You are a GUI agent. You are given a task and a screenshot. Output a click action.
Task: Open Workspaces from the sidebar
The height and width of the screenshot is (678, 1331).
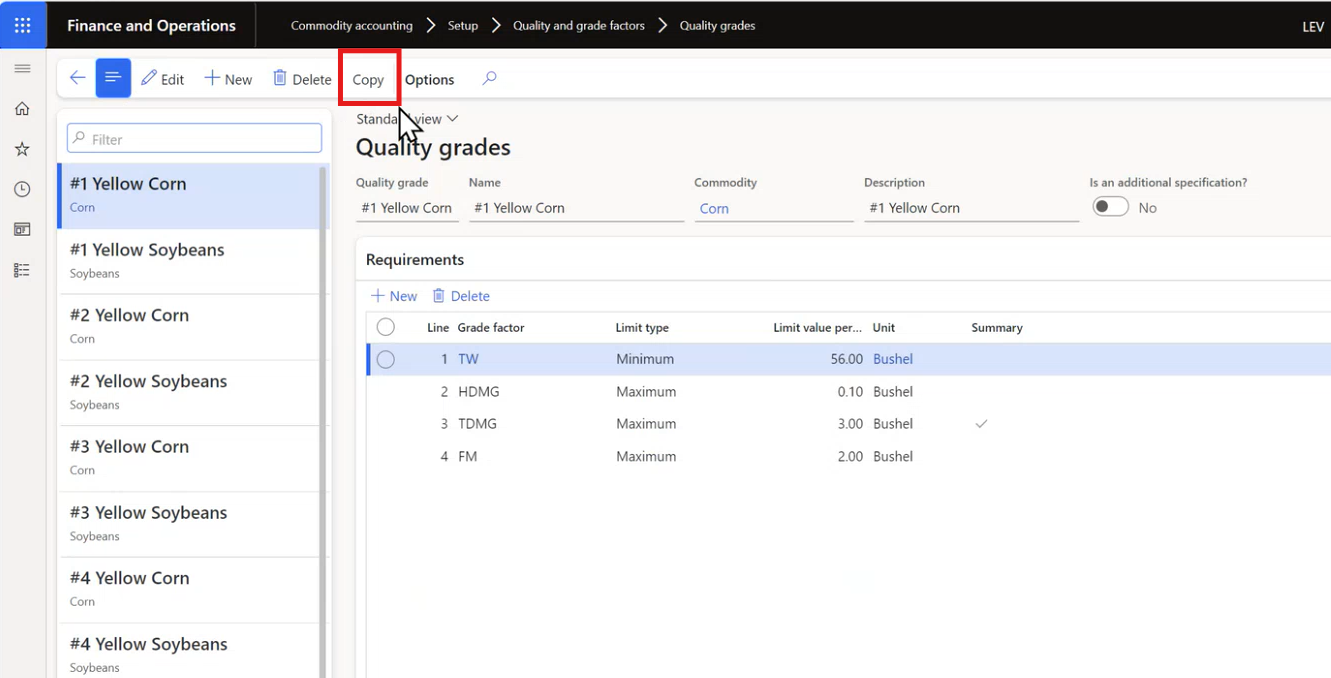click(x=22, y=228)
